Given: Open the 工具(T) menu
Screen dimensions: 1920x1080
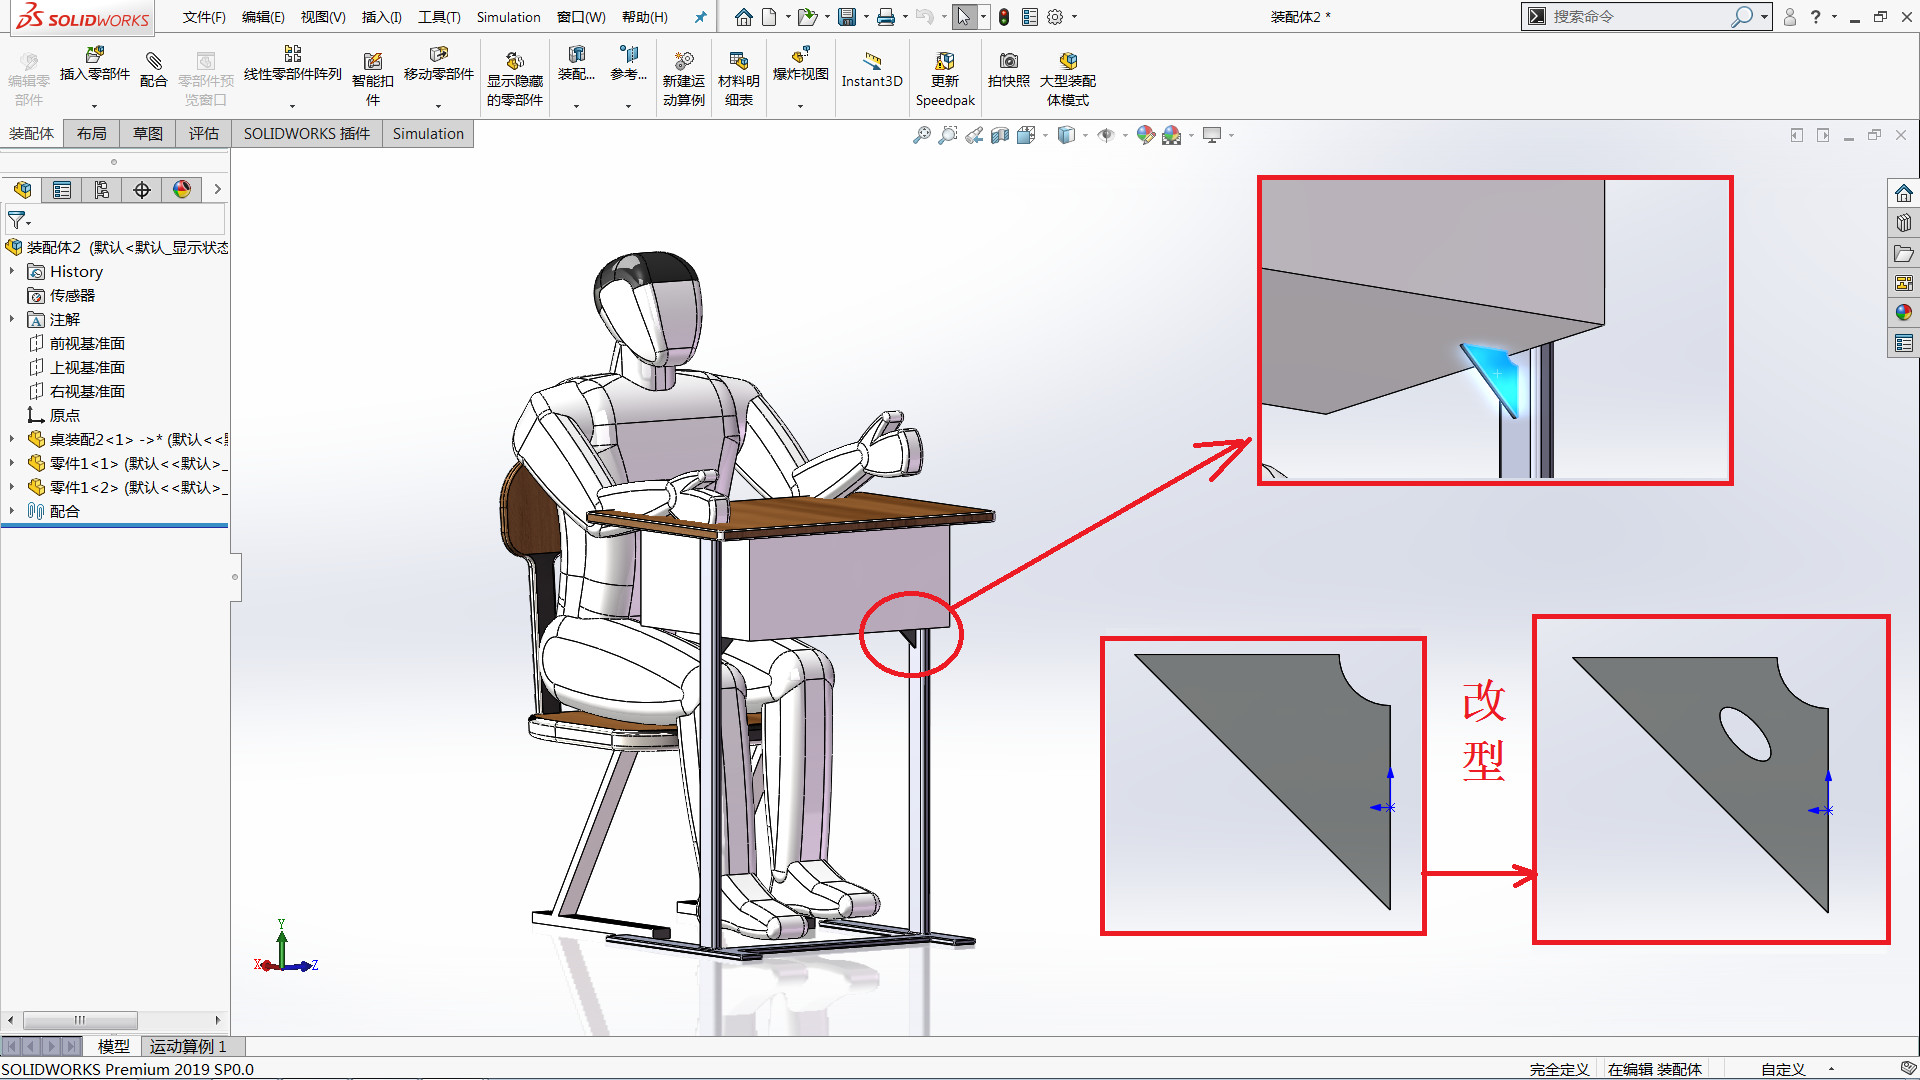Looking at the screenshot, I should click(x=439, y=17).
